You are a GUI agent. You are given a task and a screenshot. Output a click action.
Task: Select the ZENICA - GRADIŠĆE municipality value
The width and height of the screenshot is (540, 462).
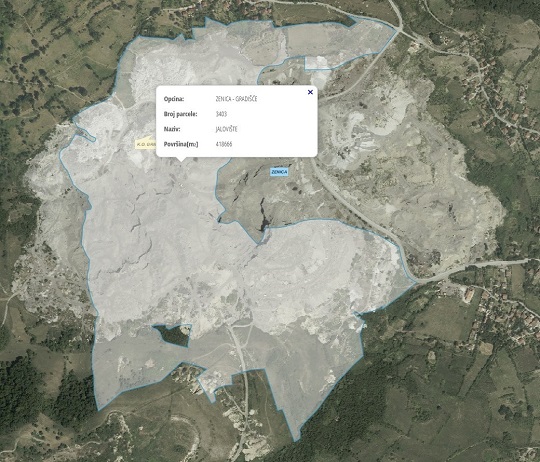pyautogui.click(x=236, y=99)
